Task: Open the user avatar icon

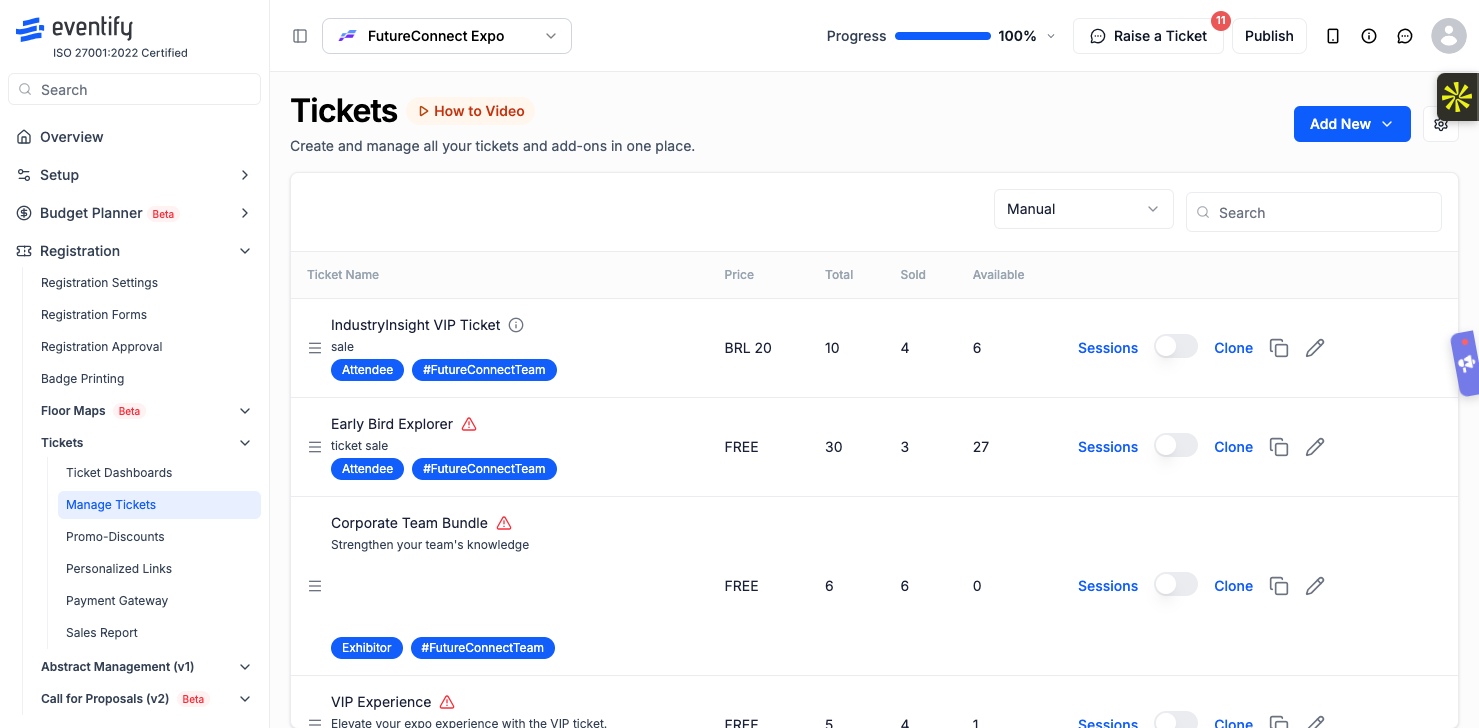Action: pyautogui.click(x=1449, y=36)
